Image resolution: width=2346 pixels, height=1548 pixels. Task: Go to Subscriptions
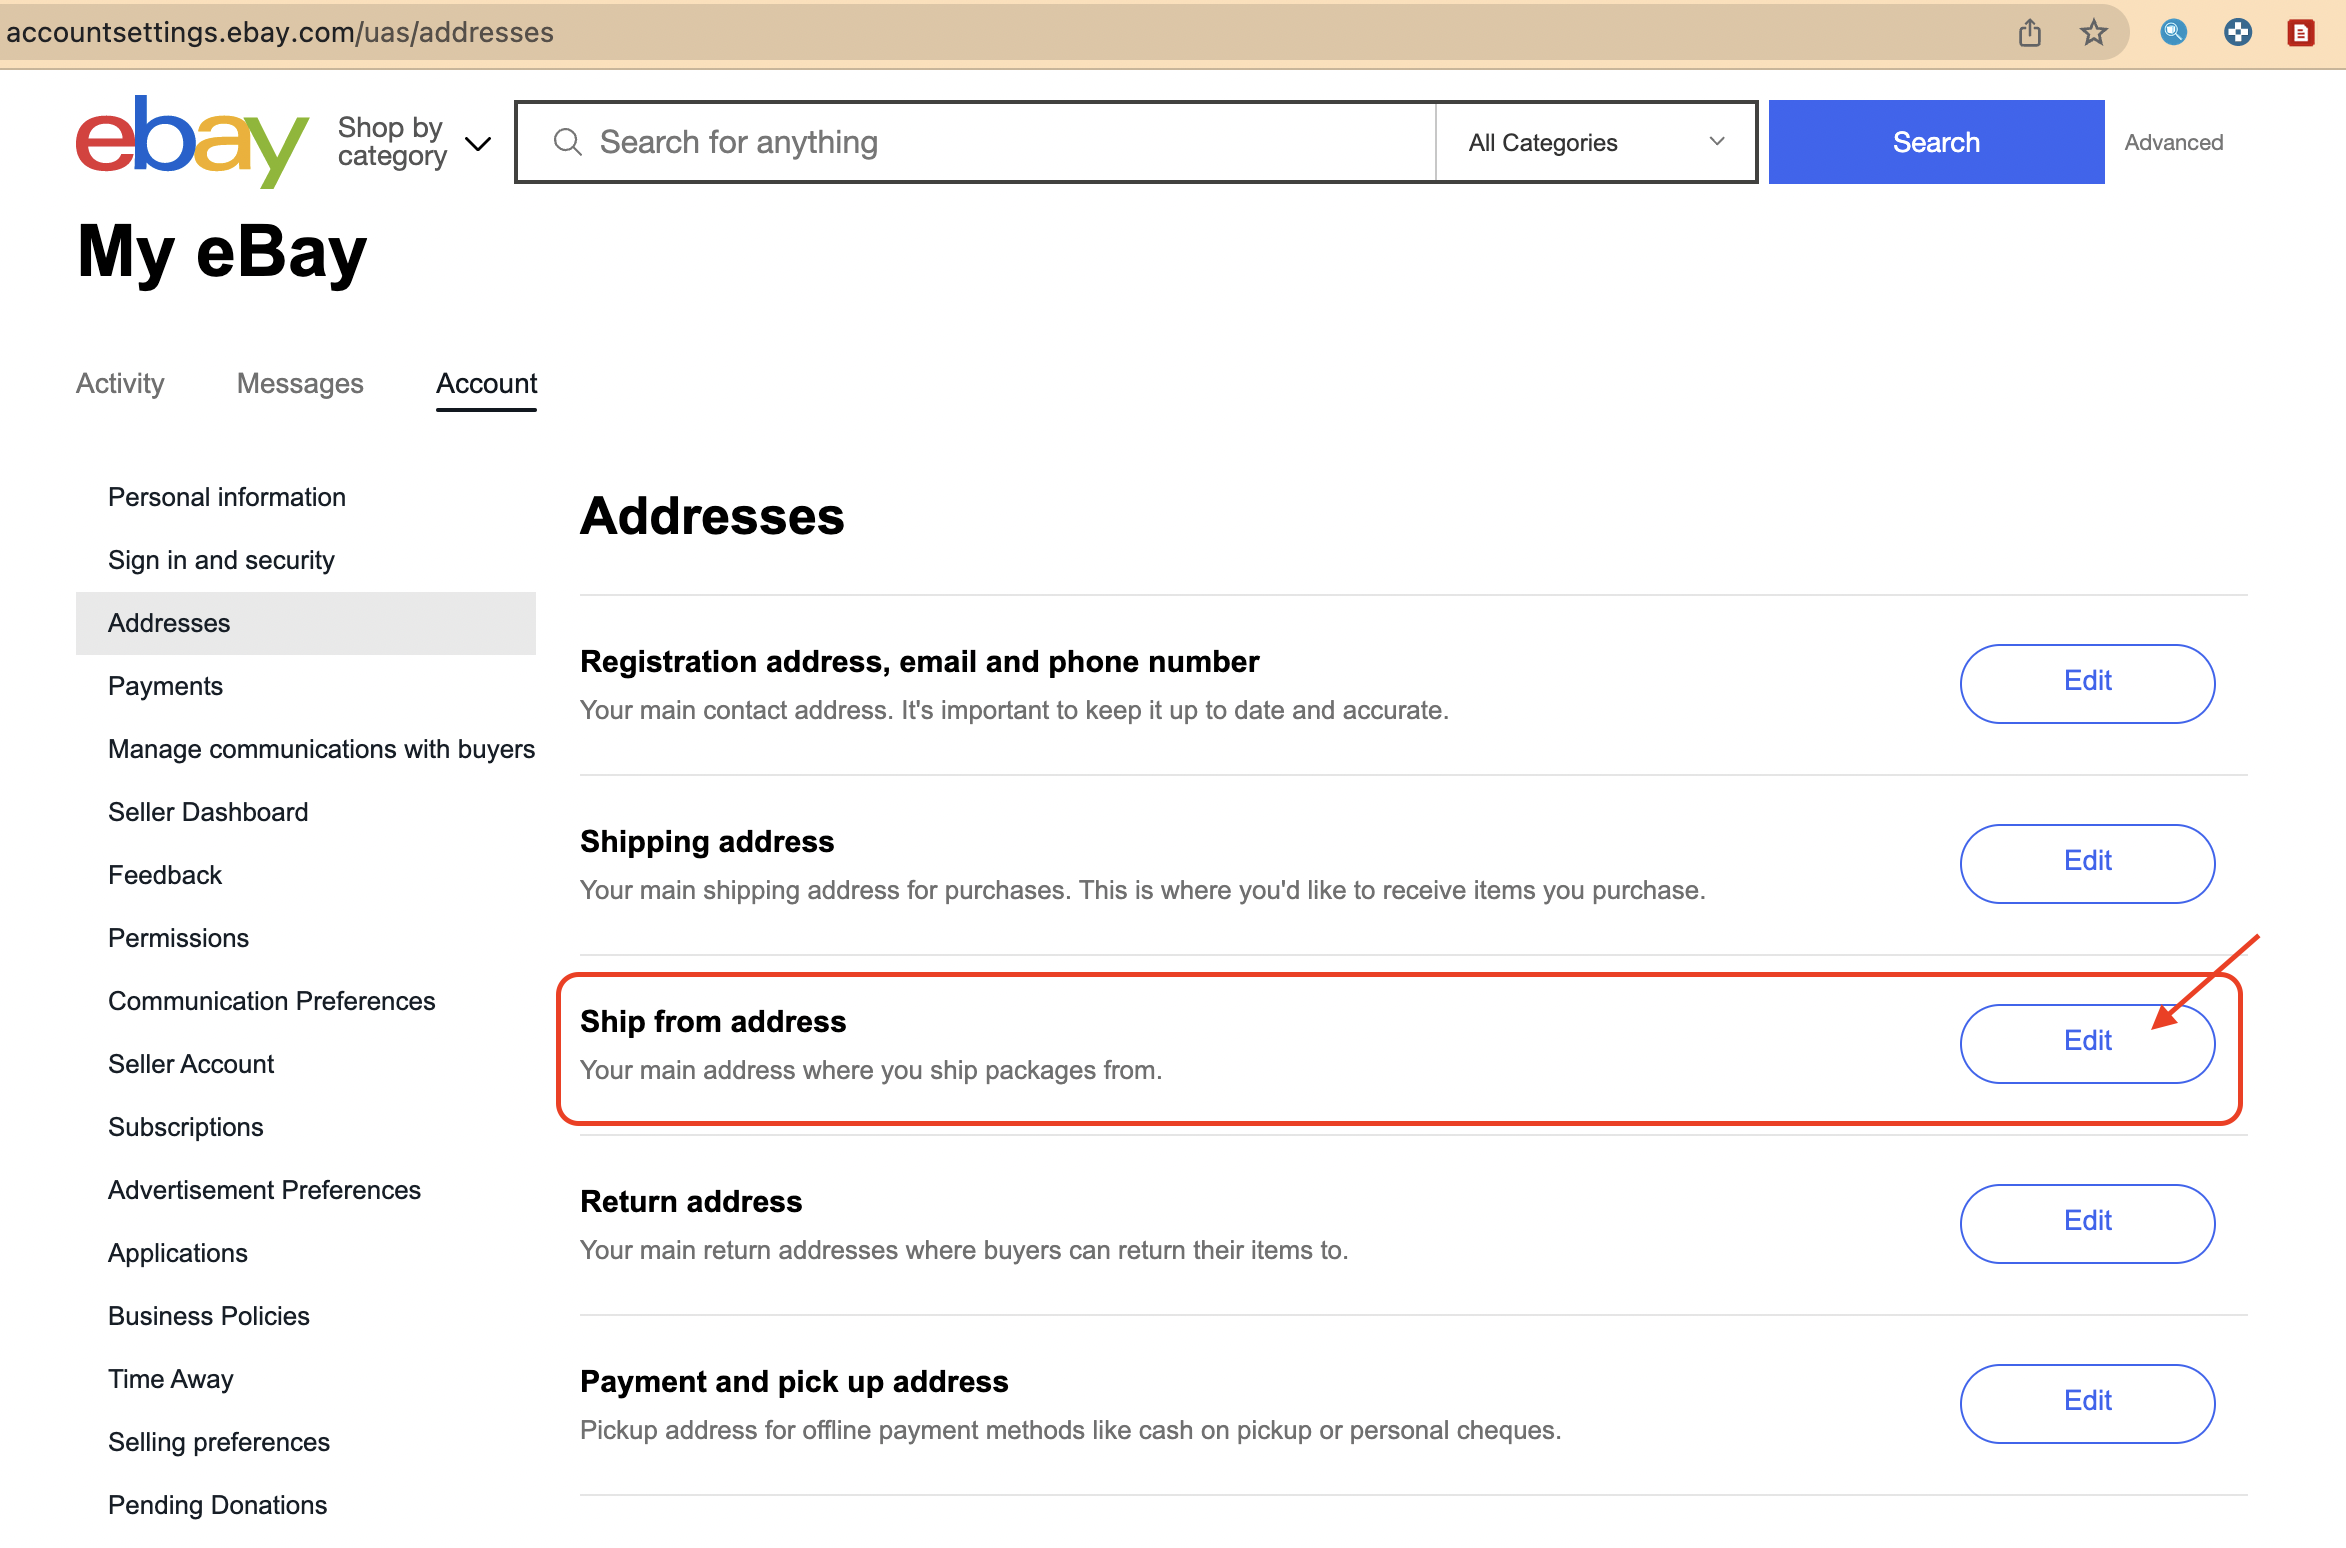click(x=185, y=1127)
